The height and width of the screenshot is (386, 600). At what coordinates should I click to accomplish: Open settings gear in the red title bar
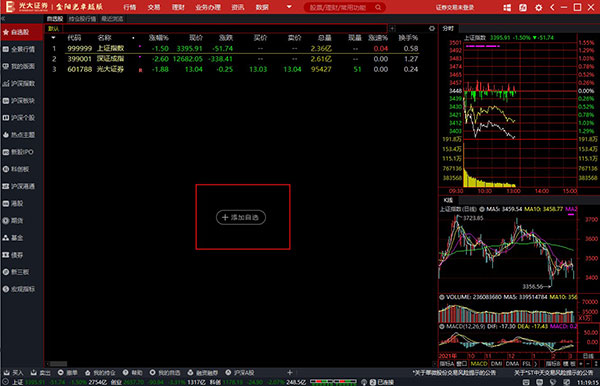coord(538,7)
